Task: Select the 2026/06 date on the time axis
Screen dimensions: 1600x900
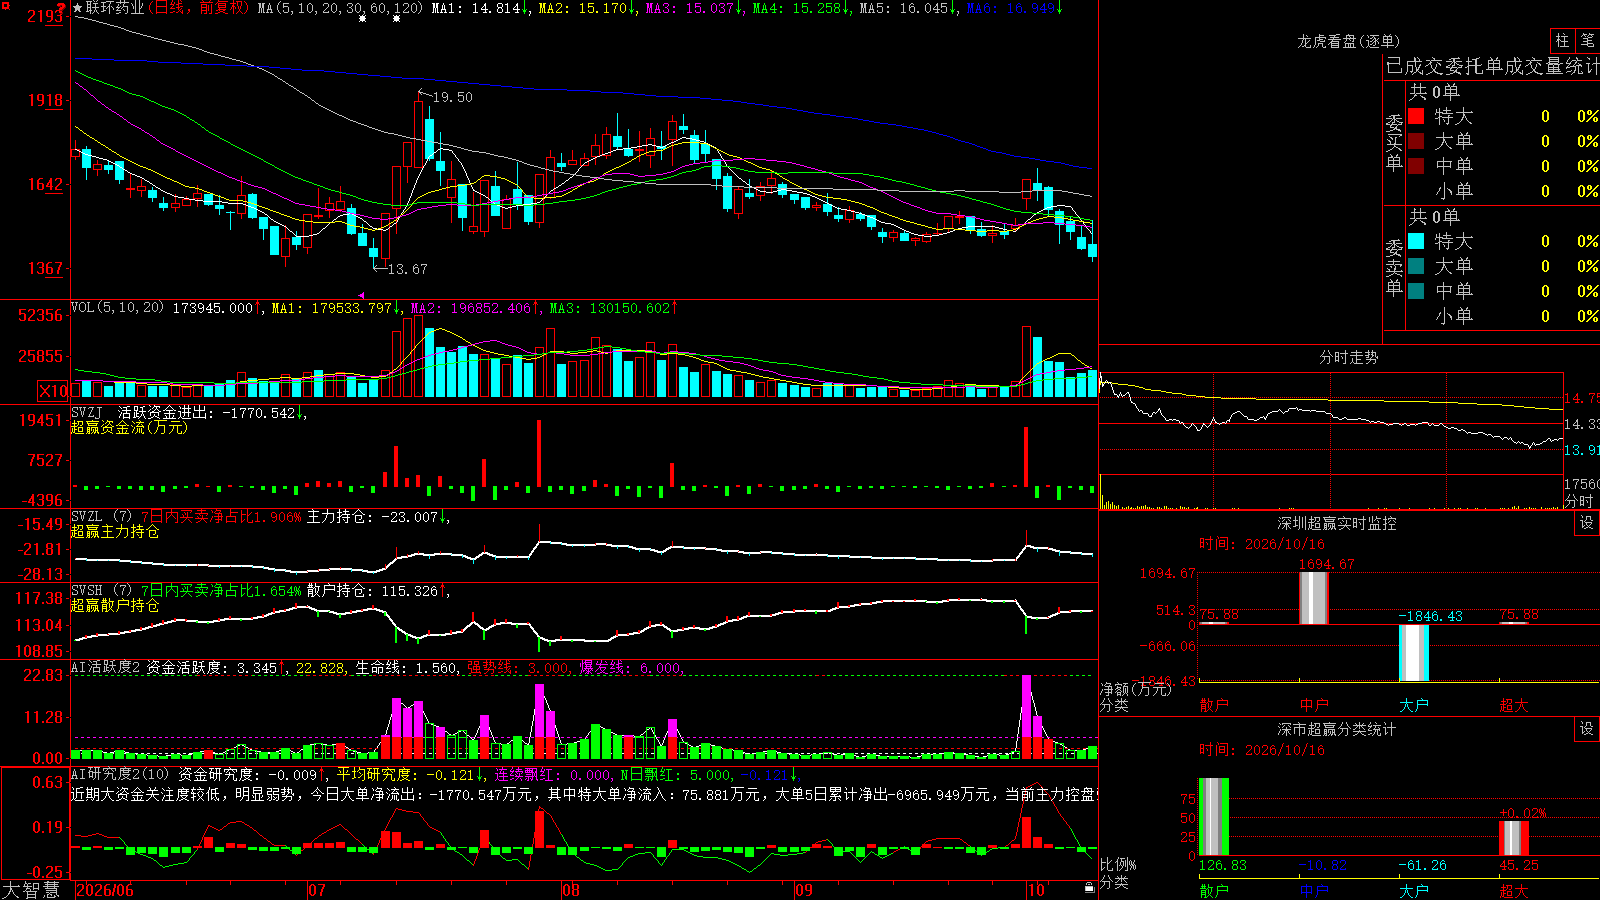Action: pyautogui.click(x=105, y=890)
